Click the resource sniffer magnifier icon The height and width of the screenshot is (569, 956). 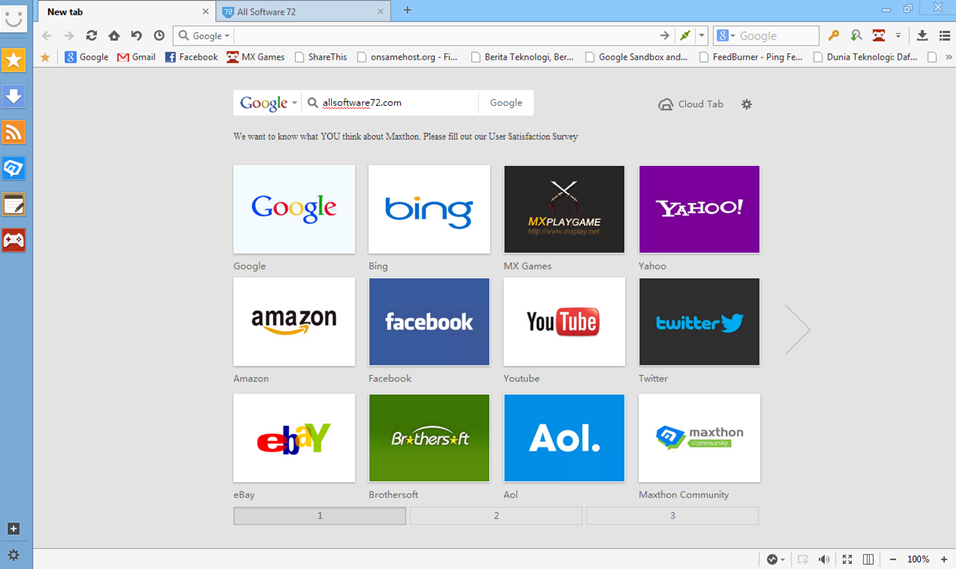tap(856, 35)
